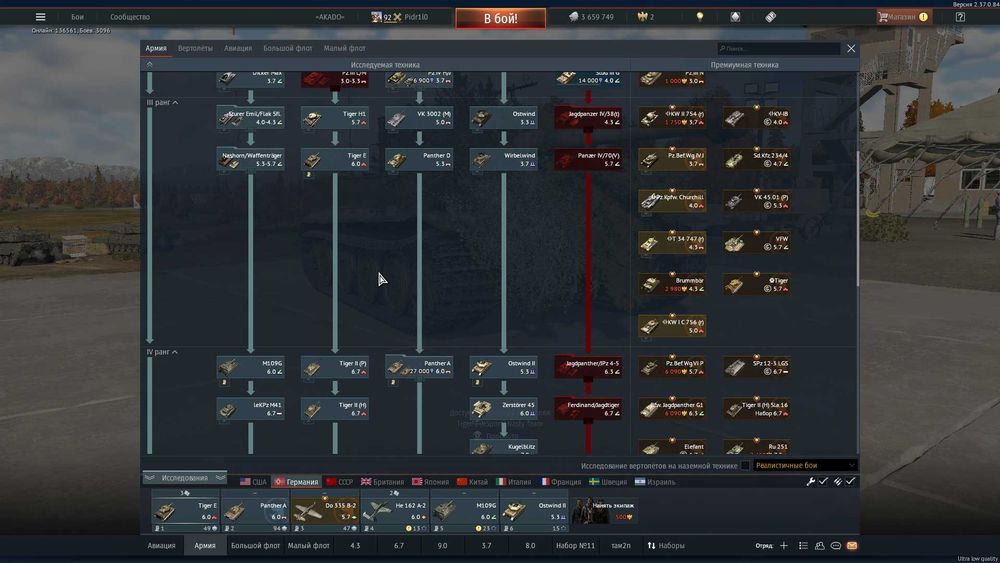Select Ostwind in the tree
1000x563 pixels.
pos(504,118)
